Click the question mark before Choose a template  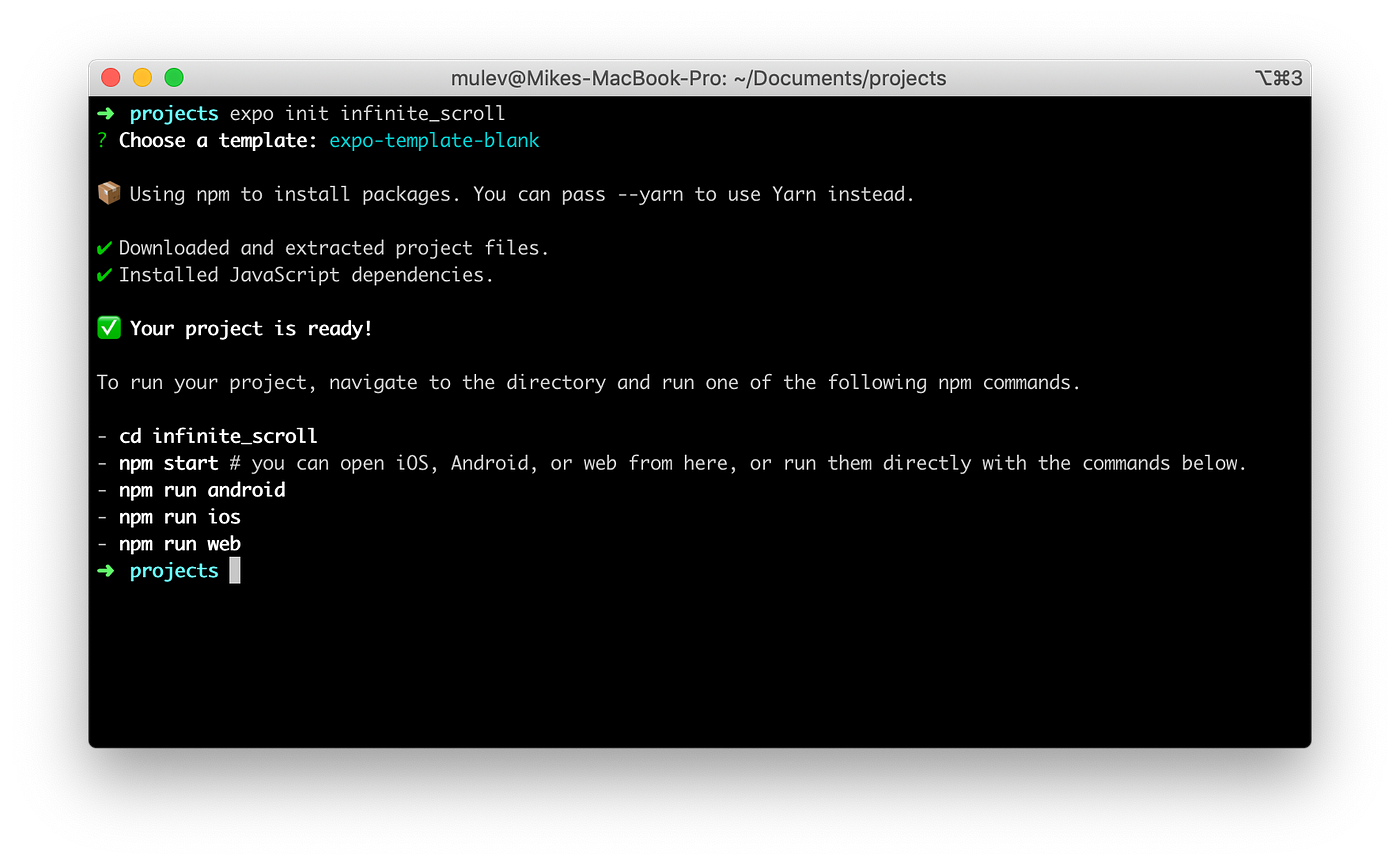coord(101,140)
